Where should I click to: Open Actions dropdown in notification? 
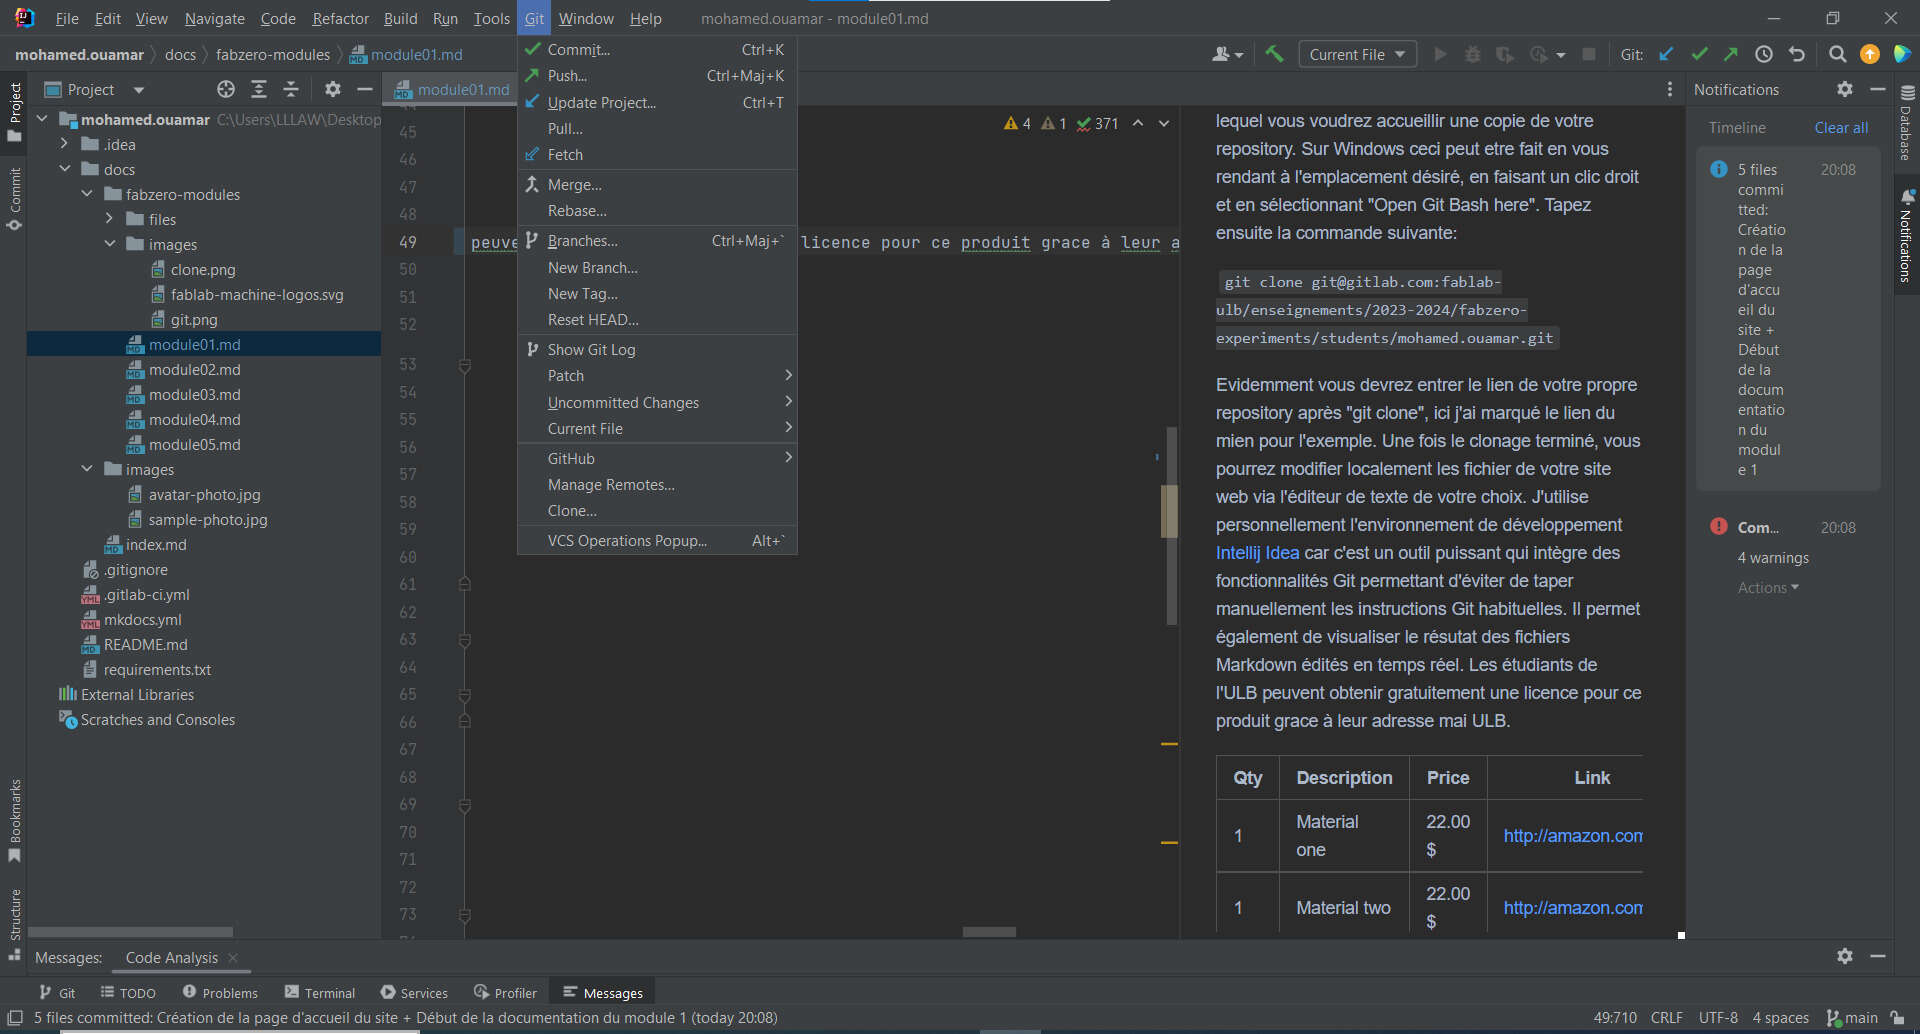[1768, 587]
